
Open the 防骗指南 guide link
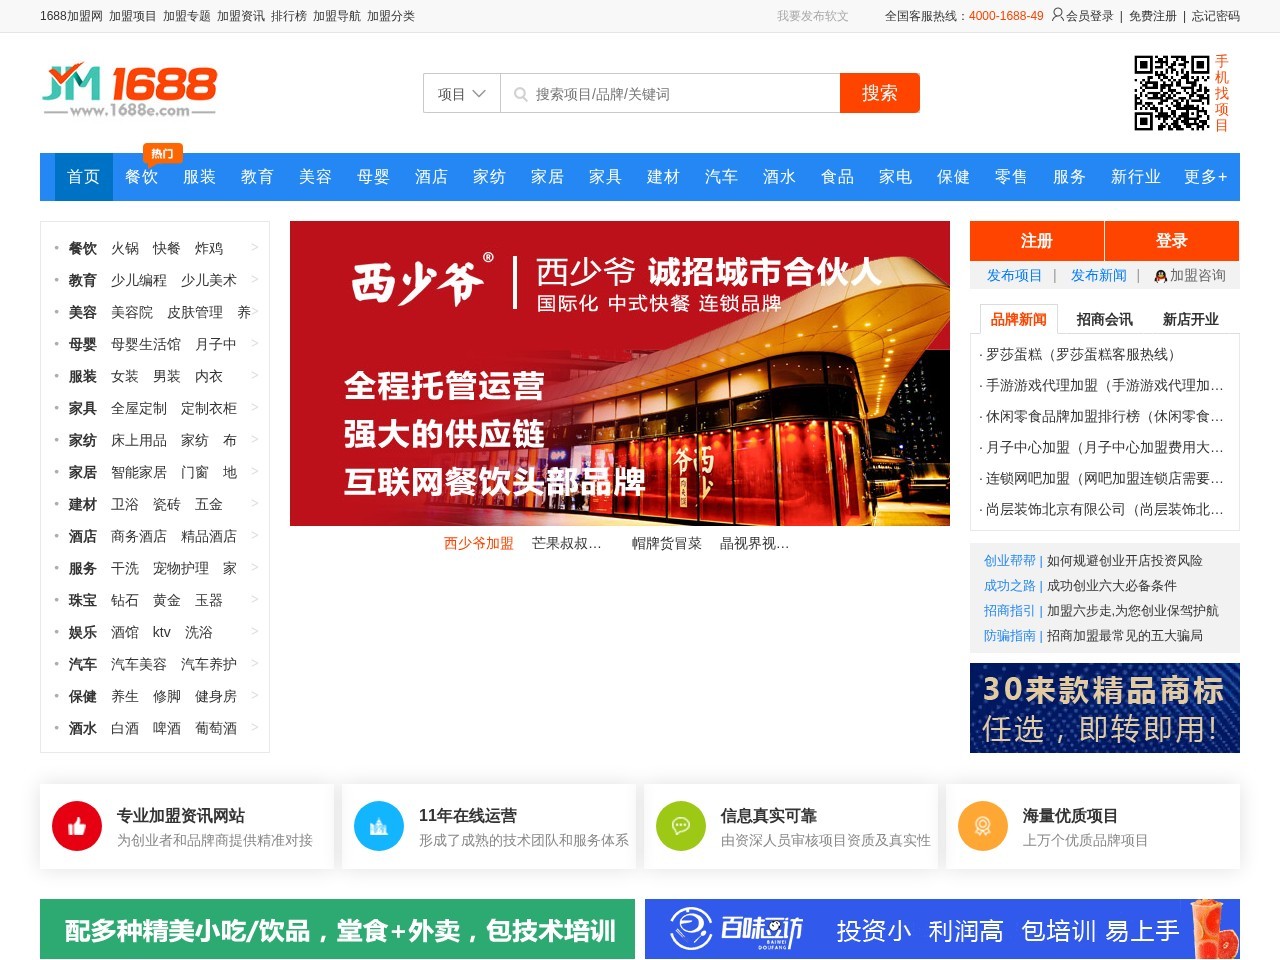[1010, 635]
